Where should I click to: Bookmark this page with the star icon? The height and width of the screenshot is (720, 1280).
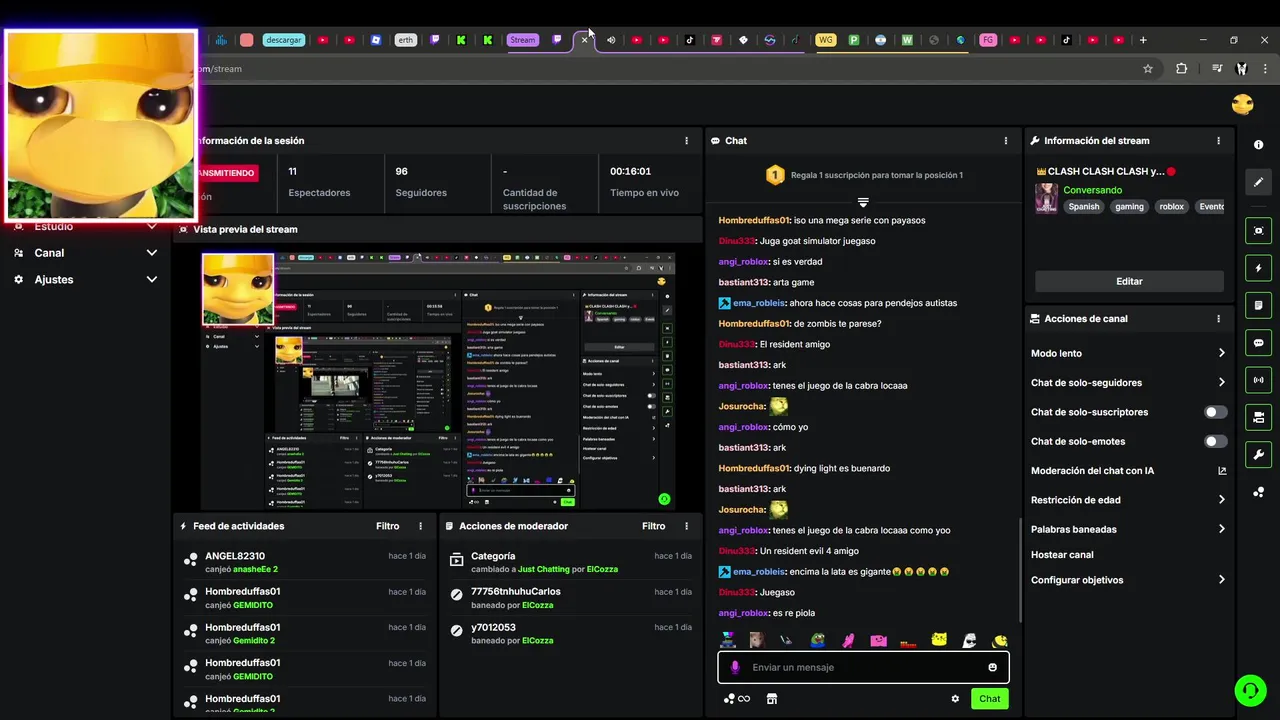click(1148, 69)
